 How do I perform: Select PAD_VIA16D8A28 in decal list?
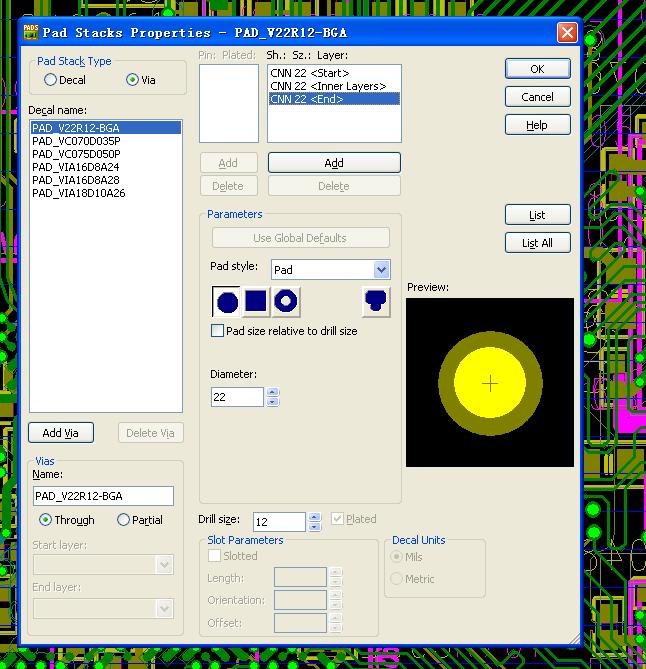click(106, 180)
